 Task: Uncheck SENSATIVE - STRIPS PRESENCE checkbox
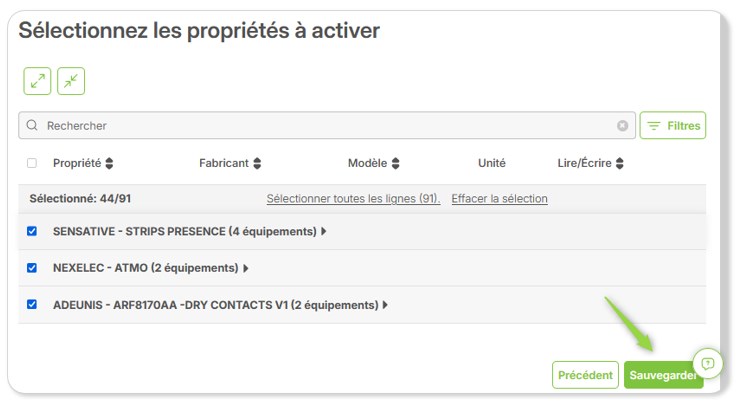click(32, 231)
